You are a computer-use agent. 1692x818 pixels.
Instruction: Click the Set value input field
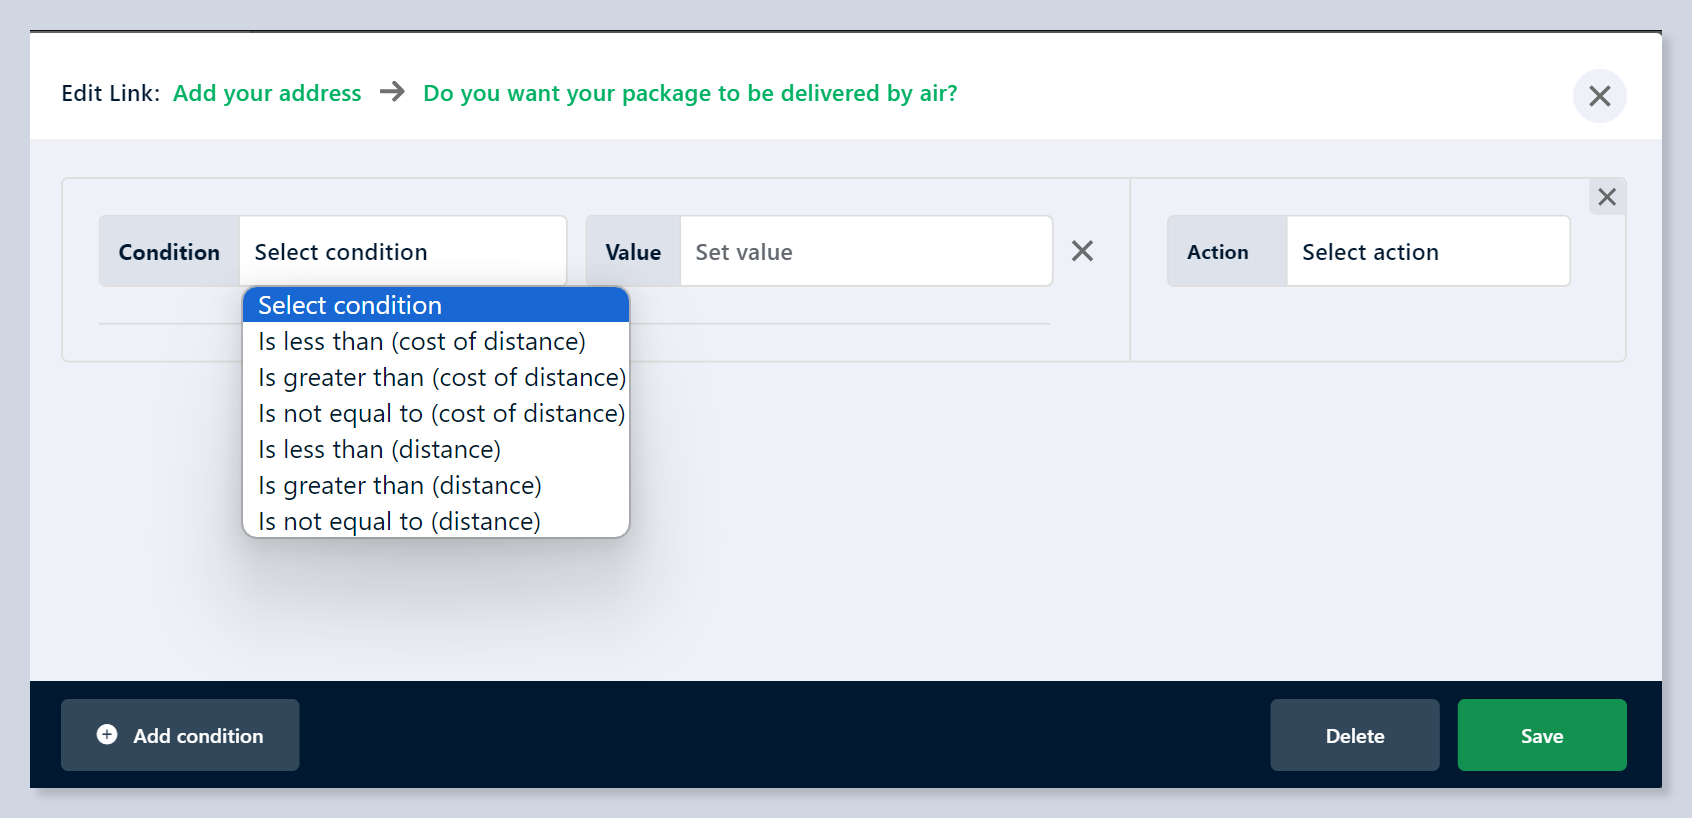[865, 252]
